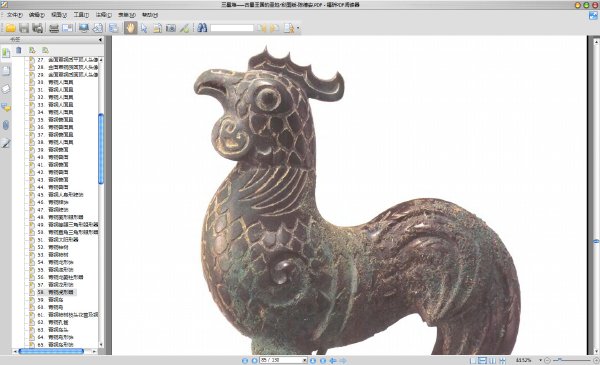Viewport: 600px width, 365px height.
Task: Switch to single page layout
Action: (473, 360)
